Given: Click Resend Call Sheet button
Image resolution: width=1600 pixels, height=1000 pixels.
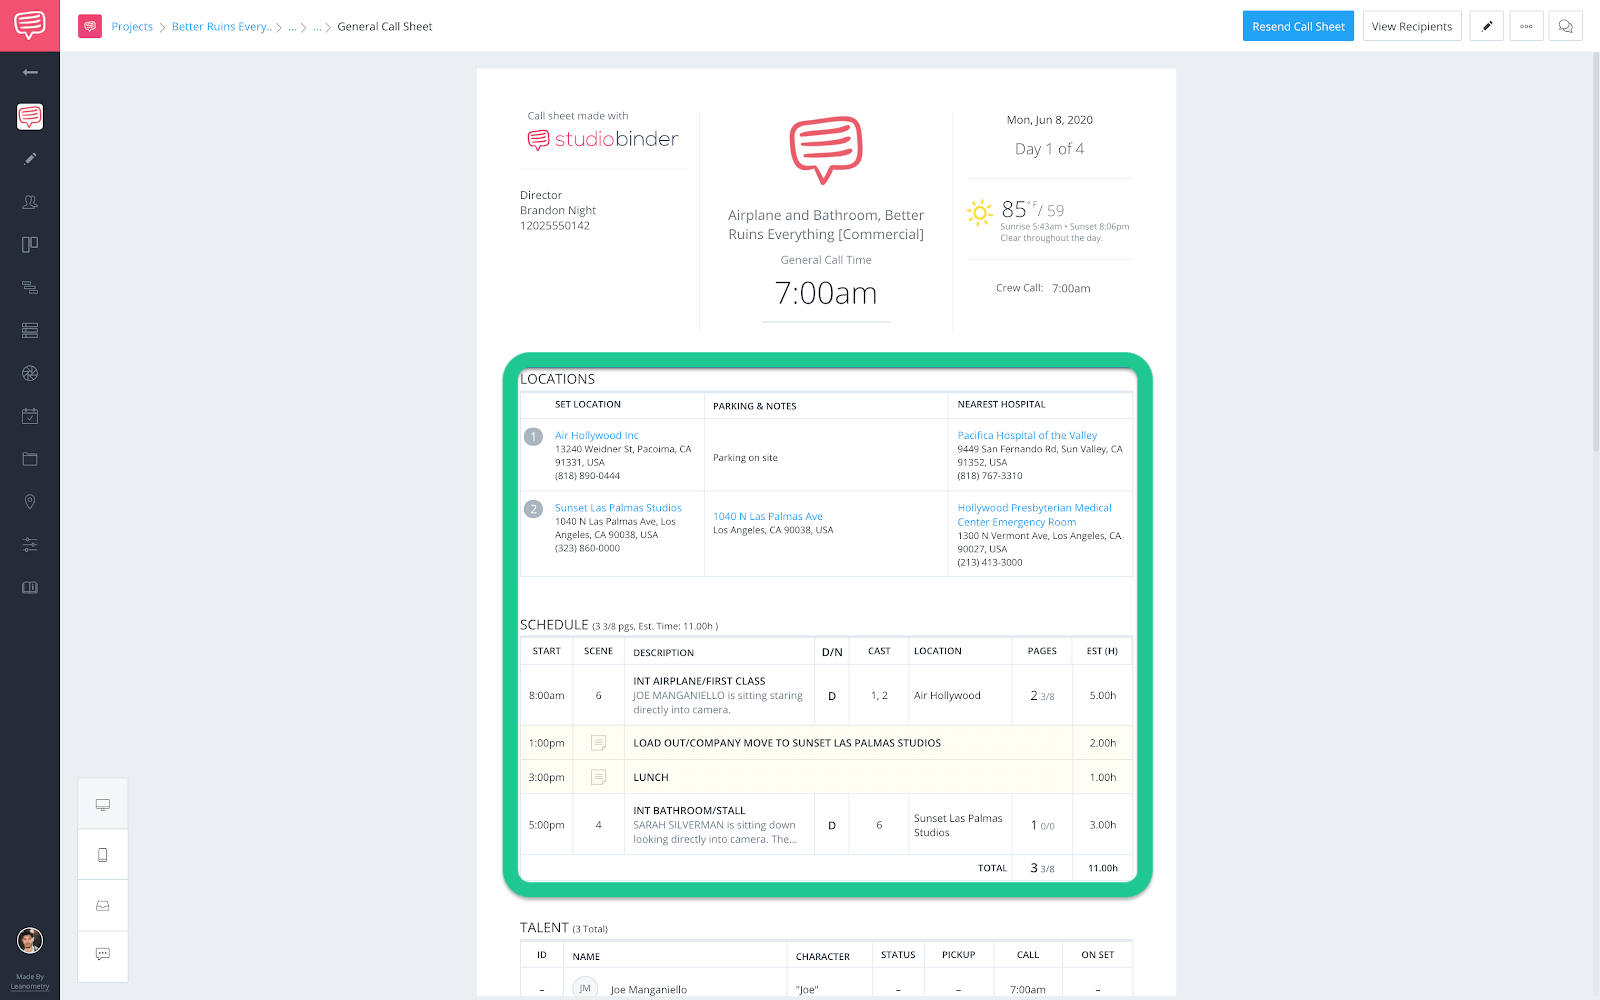Looking at the screenshot, I should click(1298, 26).
